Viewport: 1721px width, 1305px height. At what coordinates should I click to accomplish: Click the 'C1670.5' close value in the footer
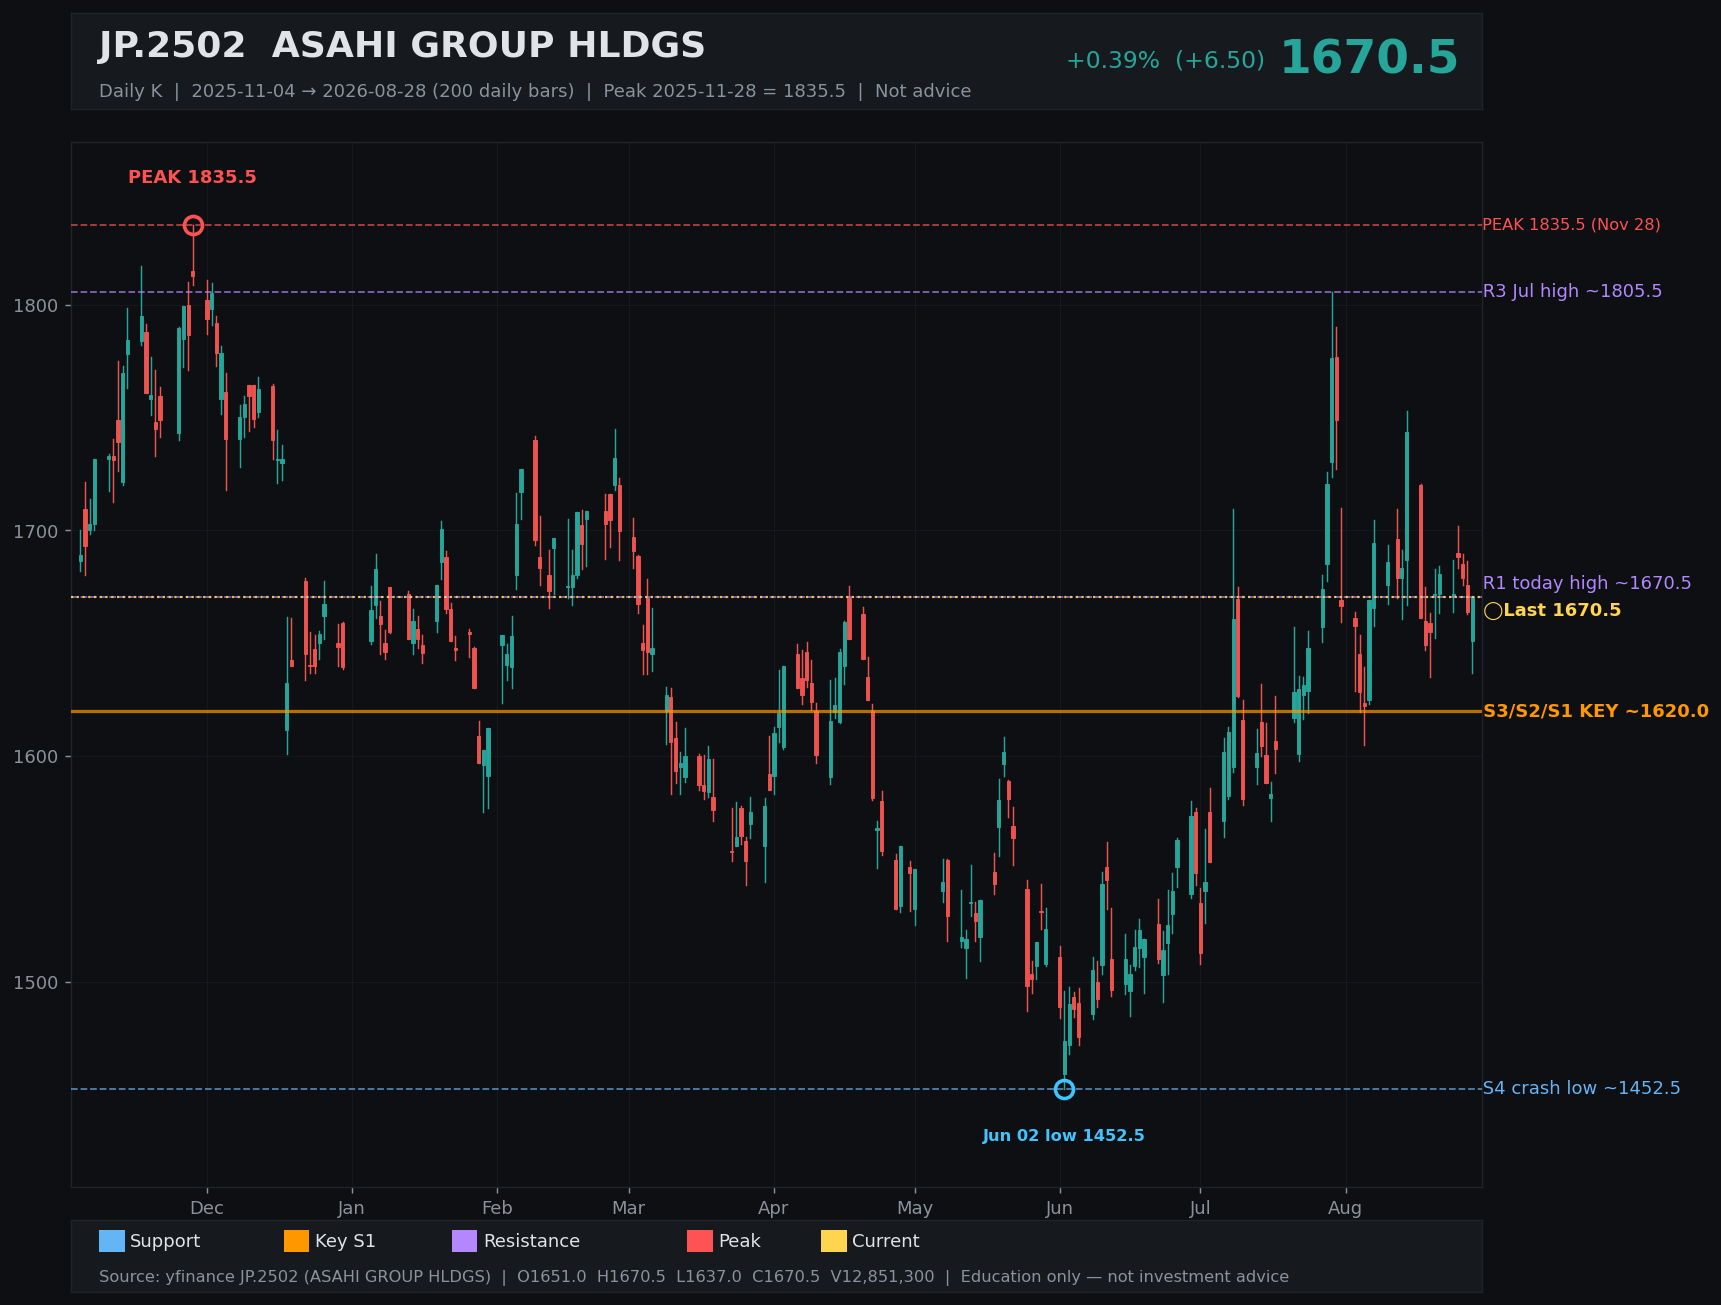point(786,1277)
